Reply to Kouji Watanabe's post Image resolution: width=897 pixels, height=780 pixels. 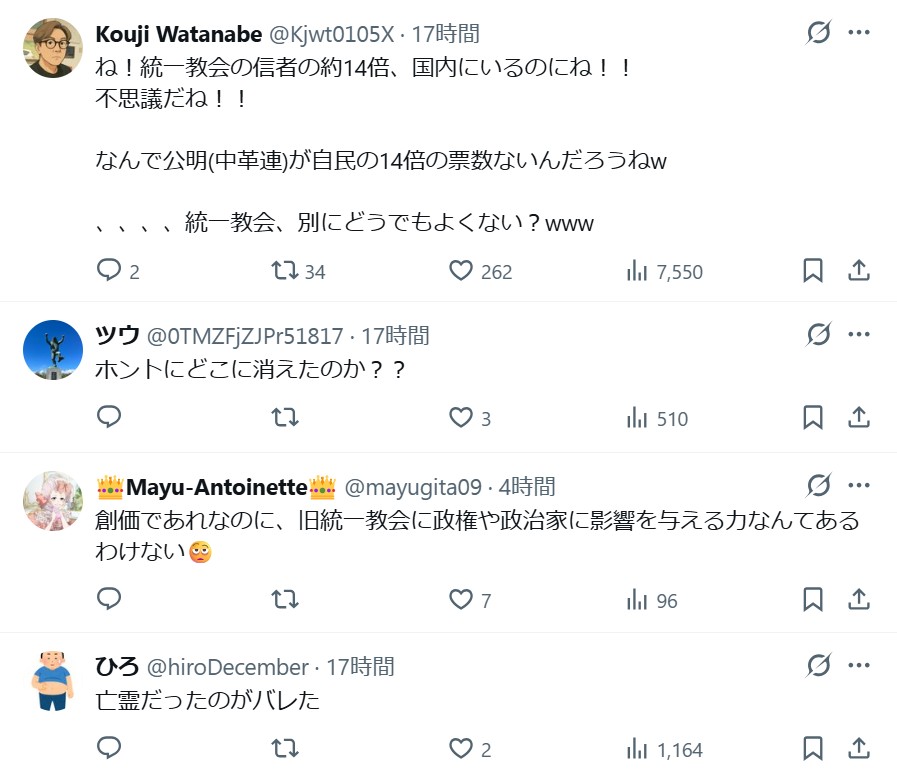click(x=109, y=270)
